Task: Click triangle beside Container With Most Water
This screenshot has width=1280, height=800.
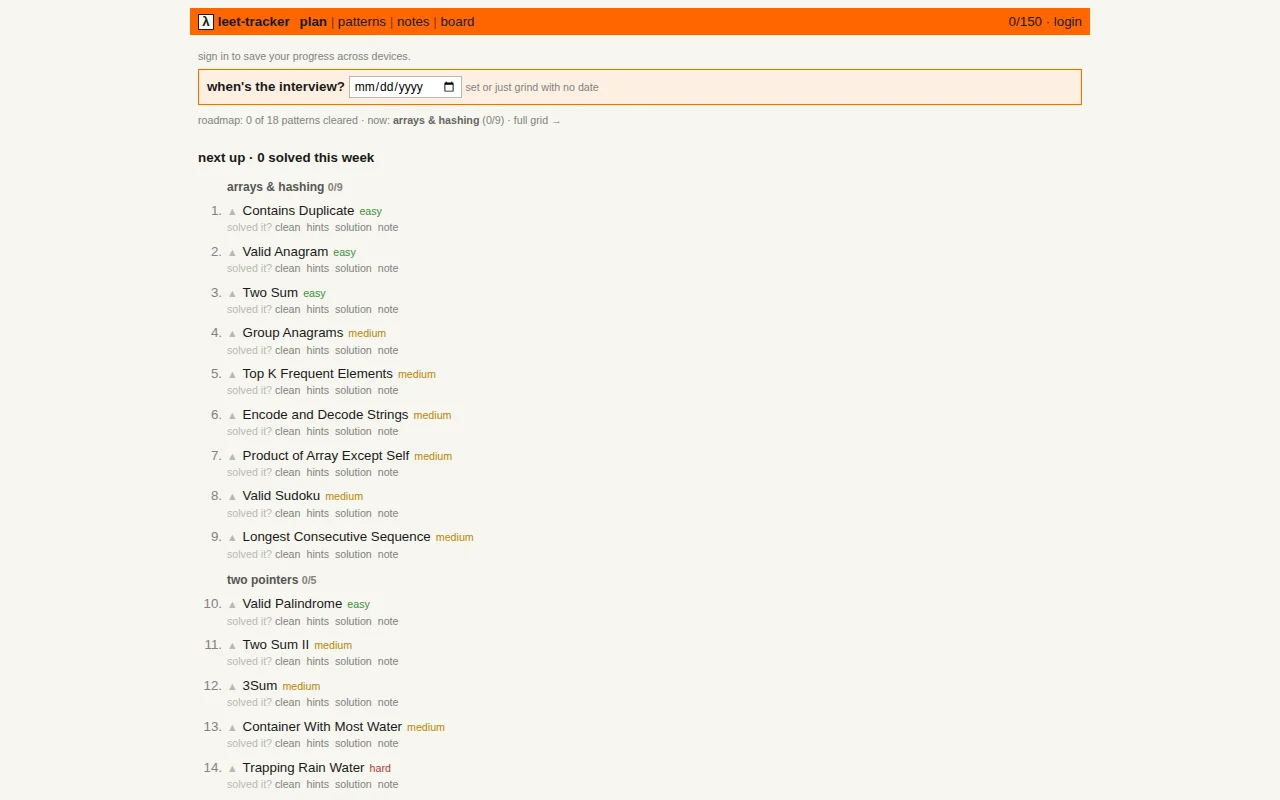Action: 232,728
